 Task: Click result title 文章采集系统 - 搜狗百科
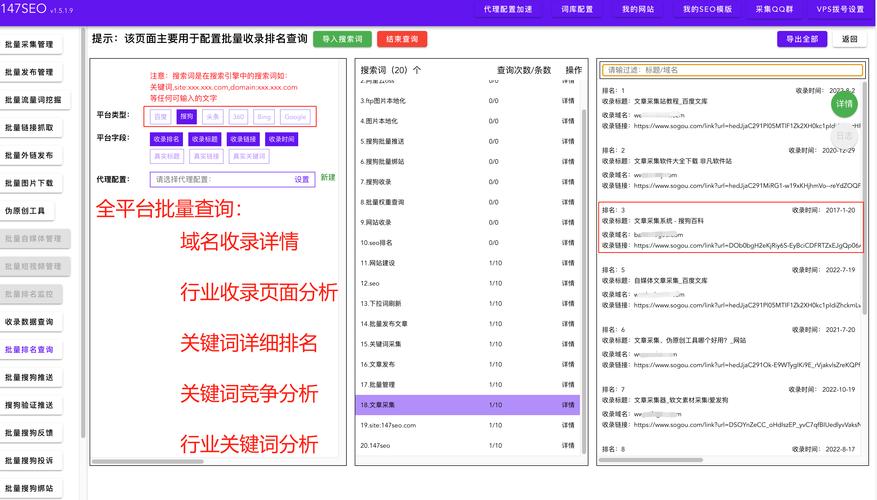click(669, 221)
